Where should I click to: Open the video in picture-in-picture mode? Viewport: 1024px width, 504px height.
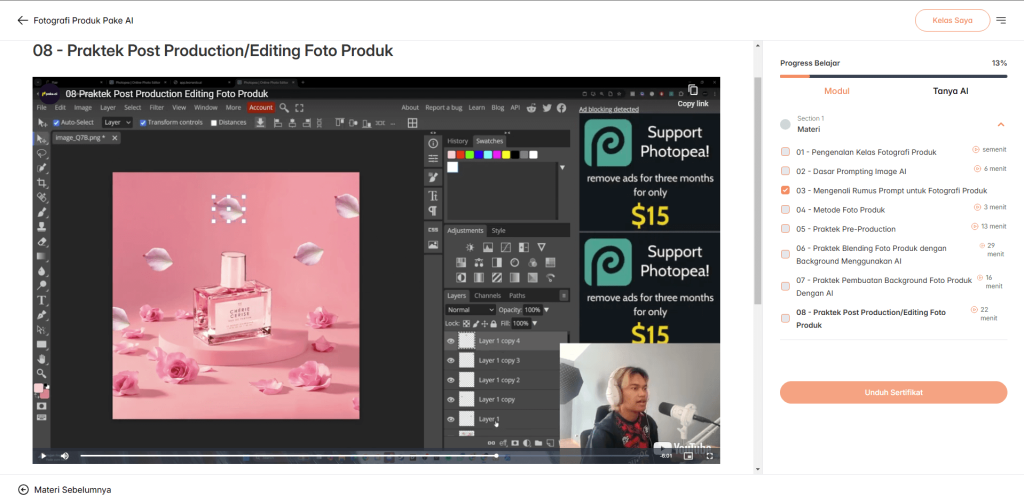[x=688, y=456]
